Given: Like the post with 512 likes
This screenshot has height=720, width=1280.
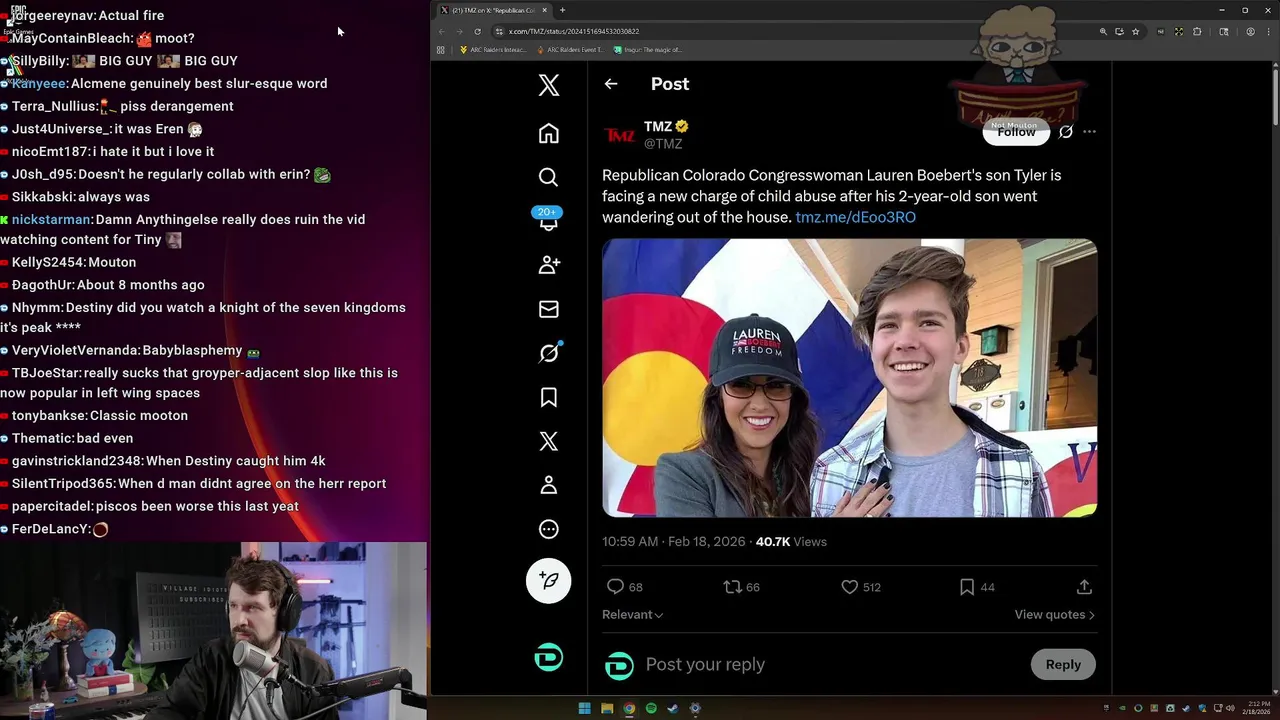Looking at the screenshot, I should pyautogui.click(x=860, y=587).
